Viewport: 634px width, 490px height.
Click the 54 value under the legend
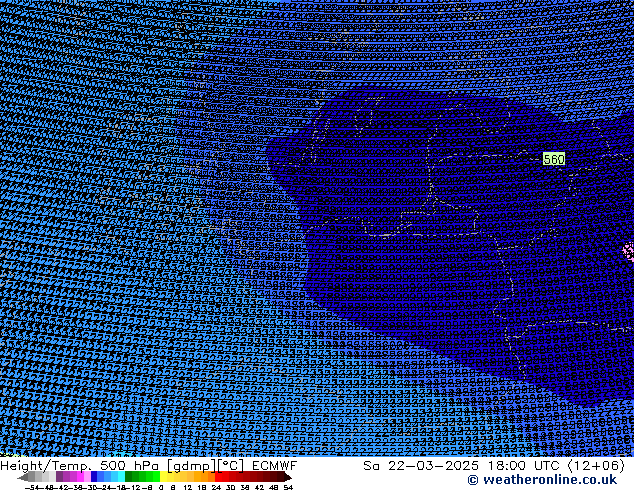click(x=289, y=487)
